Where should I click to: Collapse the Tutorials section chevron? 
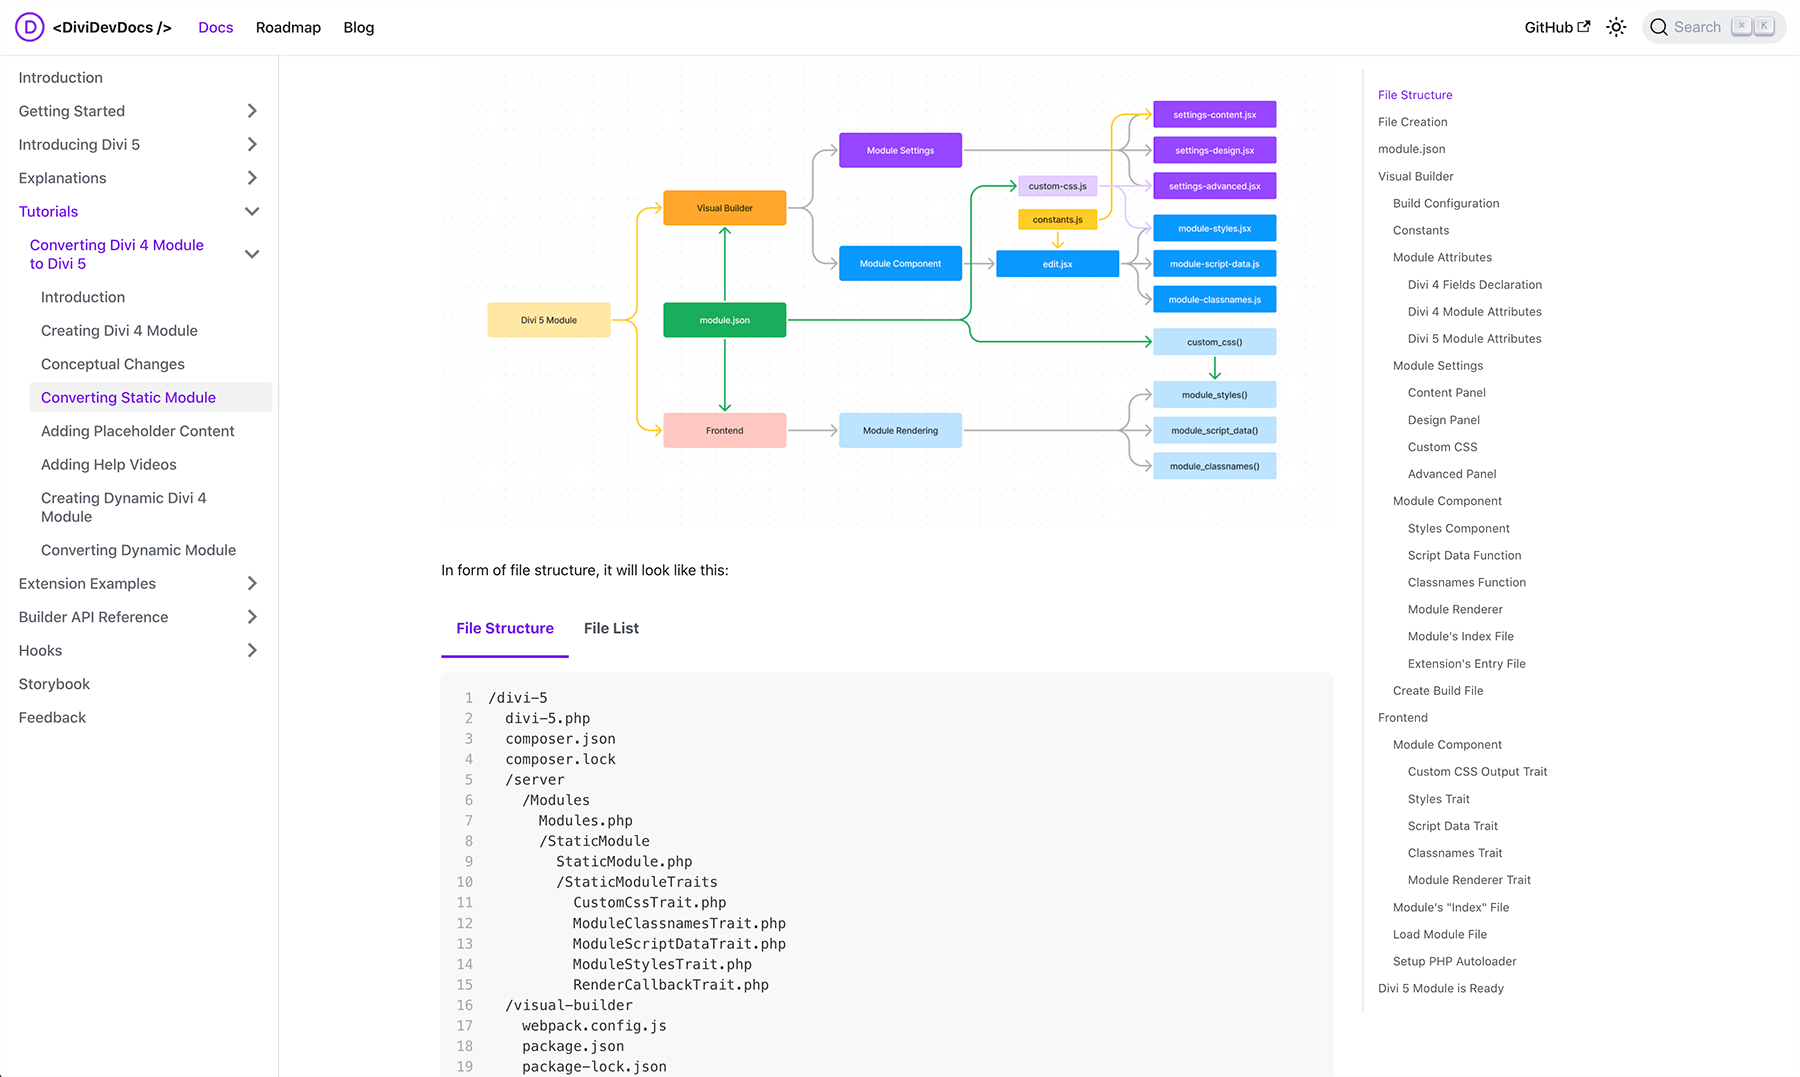click(252, 212)
